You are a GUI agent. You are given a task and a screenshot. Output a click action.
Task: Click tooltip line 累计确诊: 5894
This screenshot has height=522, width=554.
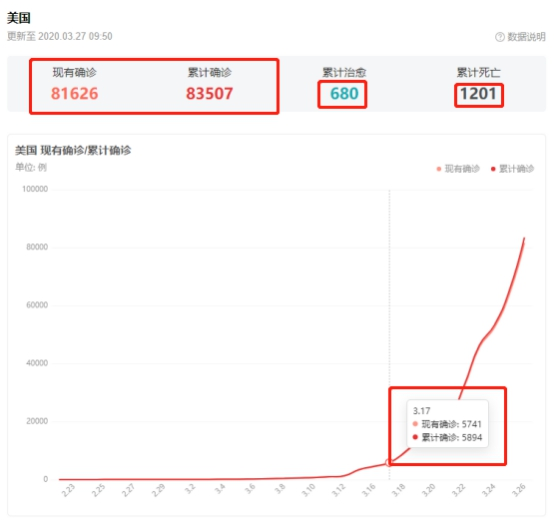click(447, 438)
